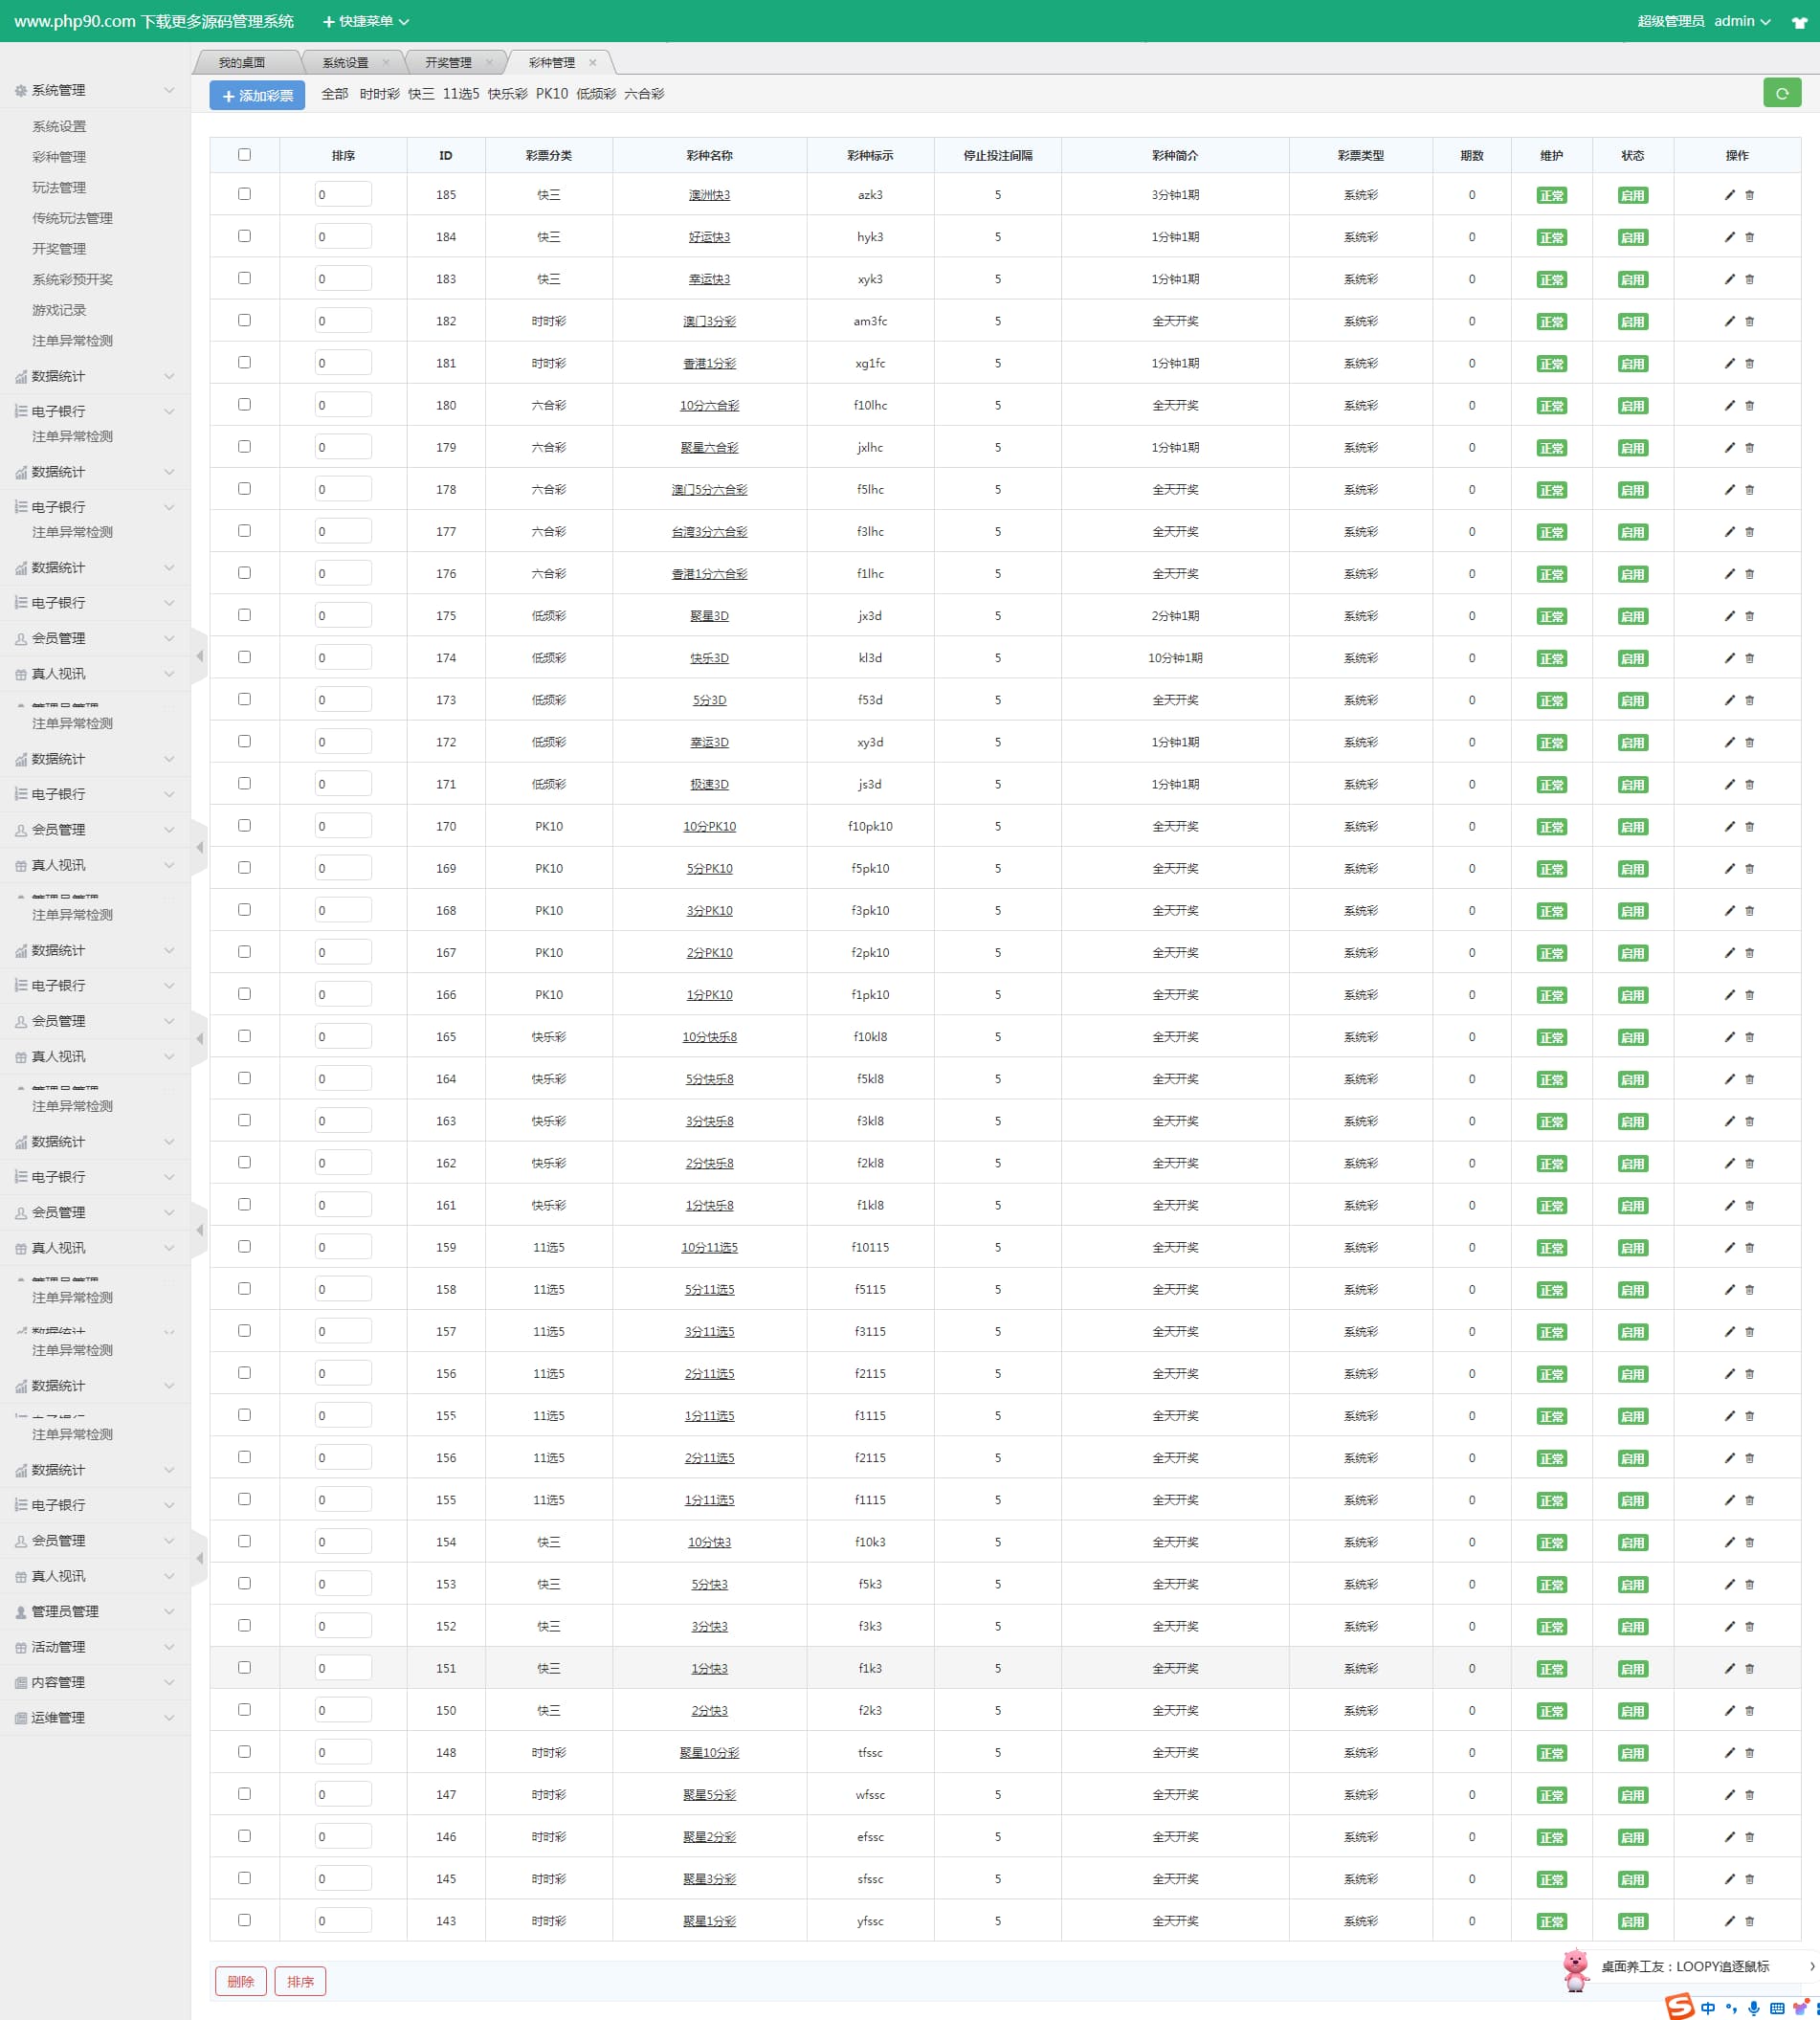Click the green refresh icon button
Screen dimensions: 1820x2020
click(1781, 93)
